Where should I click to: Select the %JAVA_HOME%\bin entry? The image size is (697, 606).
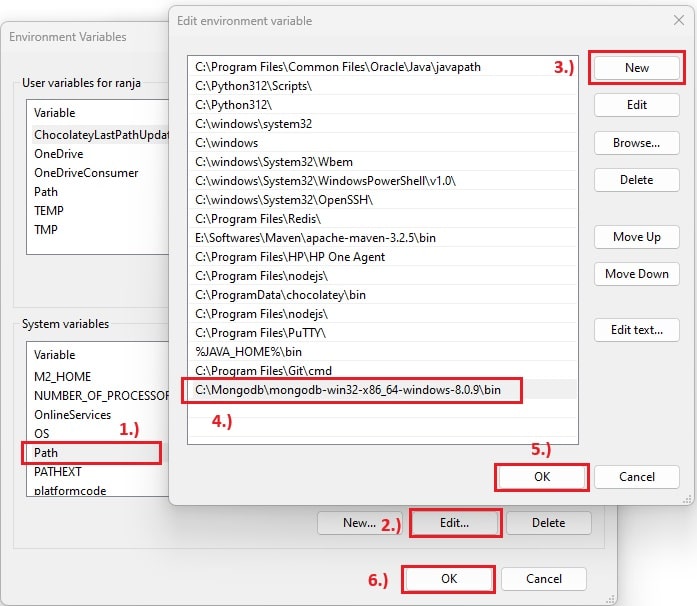382,352
